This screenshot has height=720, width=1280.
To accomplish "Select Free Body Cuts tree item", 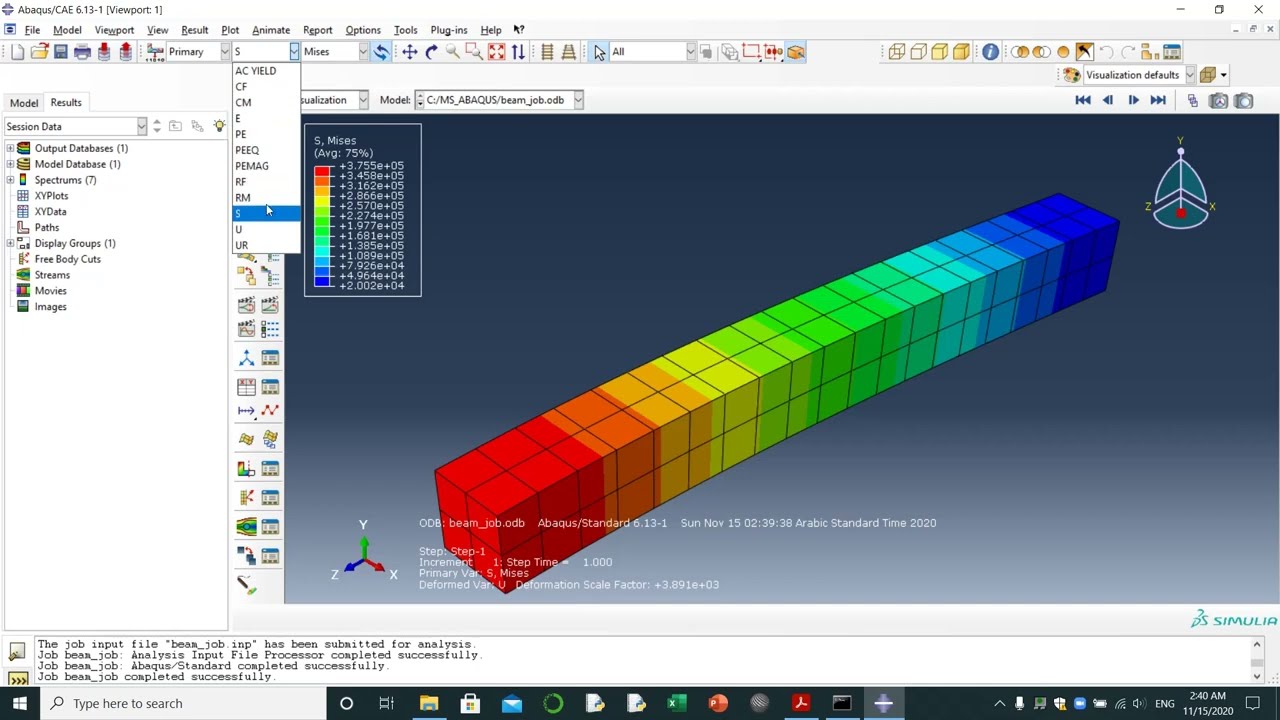I will tap(67, 259).
